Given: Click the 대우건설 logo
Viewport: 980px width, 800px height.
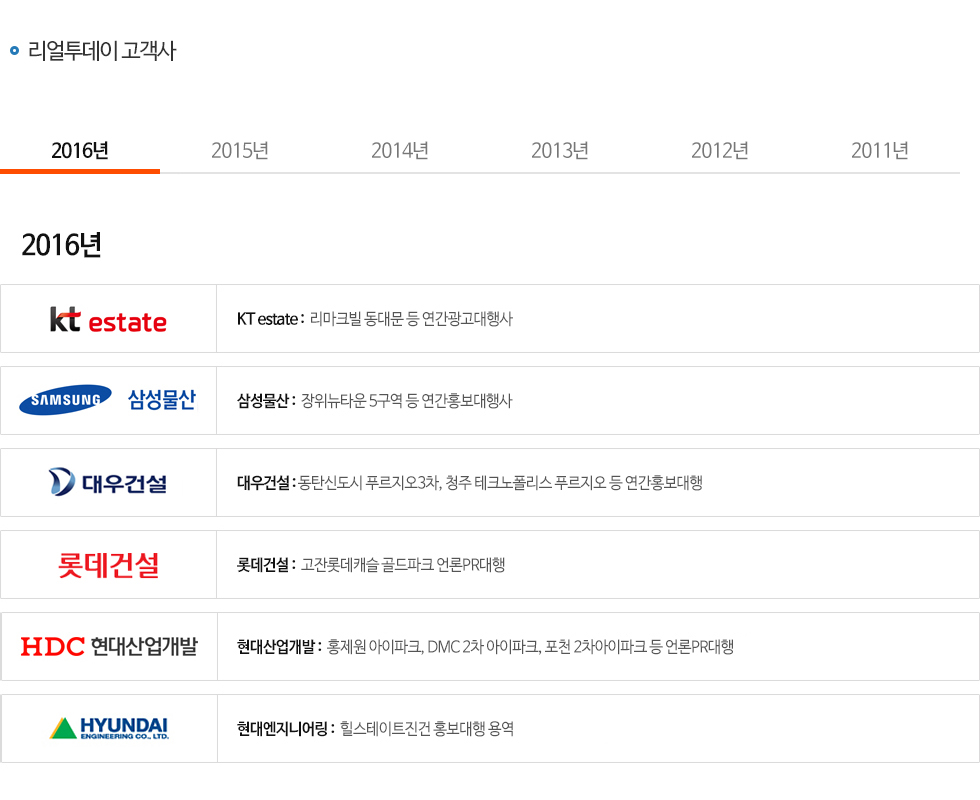Looking at the screenshot, I should pyautogui.click(x=108, y=482).
